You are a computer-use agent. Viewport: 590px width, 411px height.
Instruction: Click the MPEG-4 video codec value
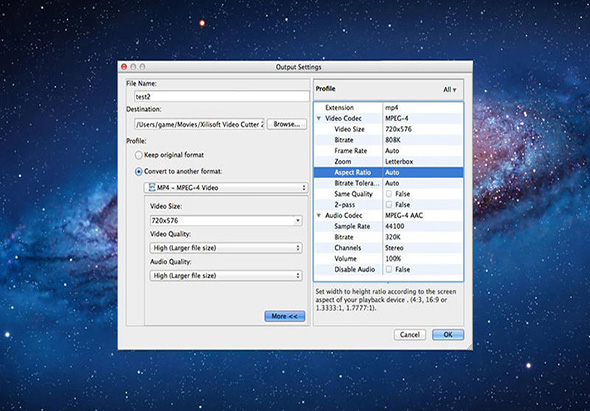(397, 119)
